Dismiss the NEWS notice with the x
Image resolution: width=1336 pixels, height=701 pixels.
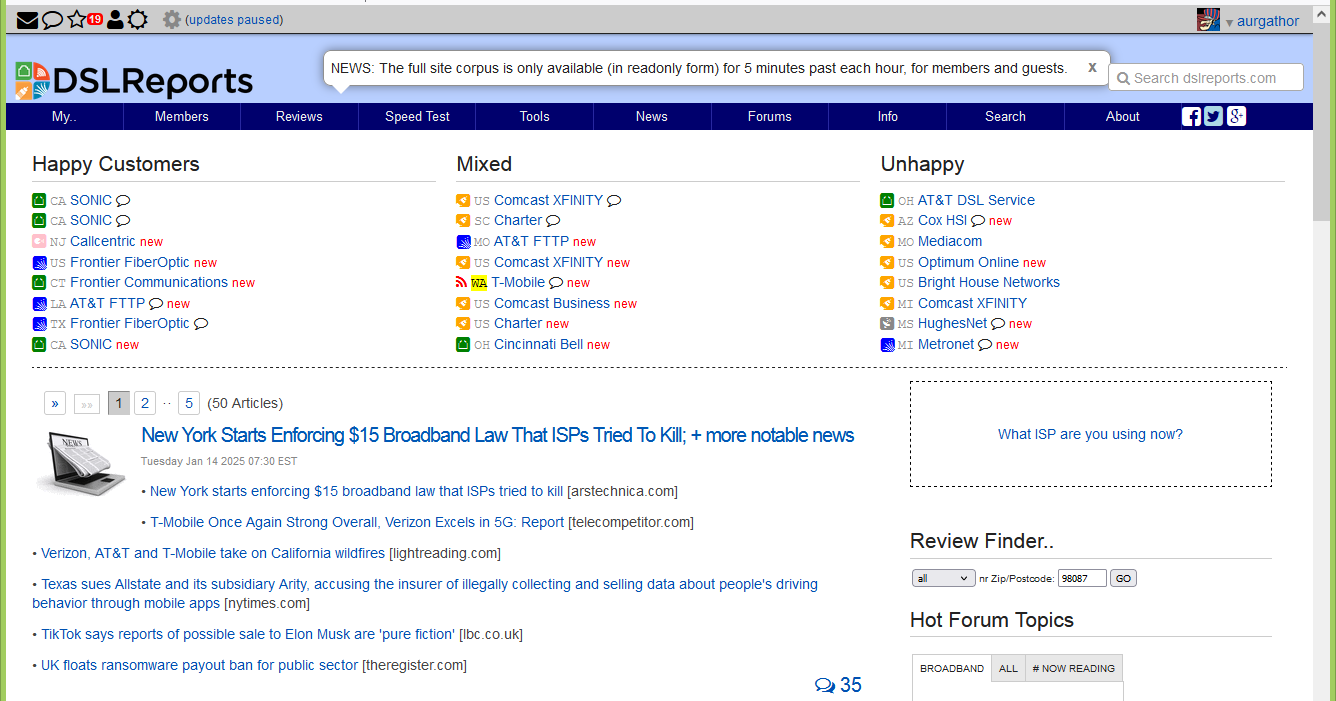point(1092,67)
